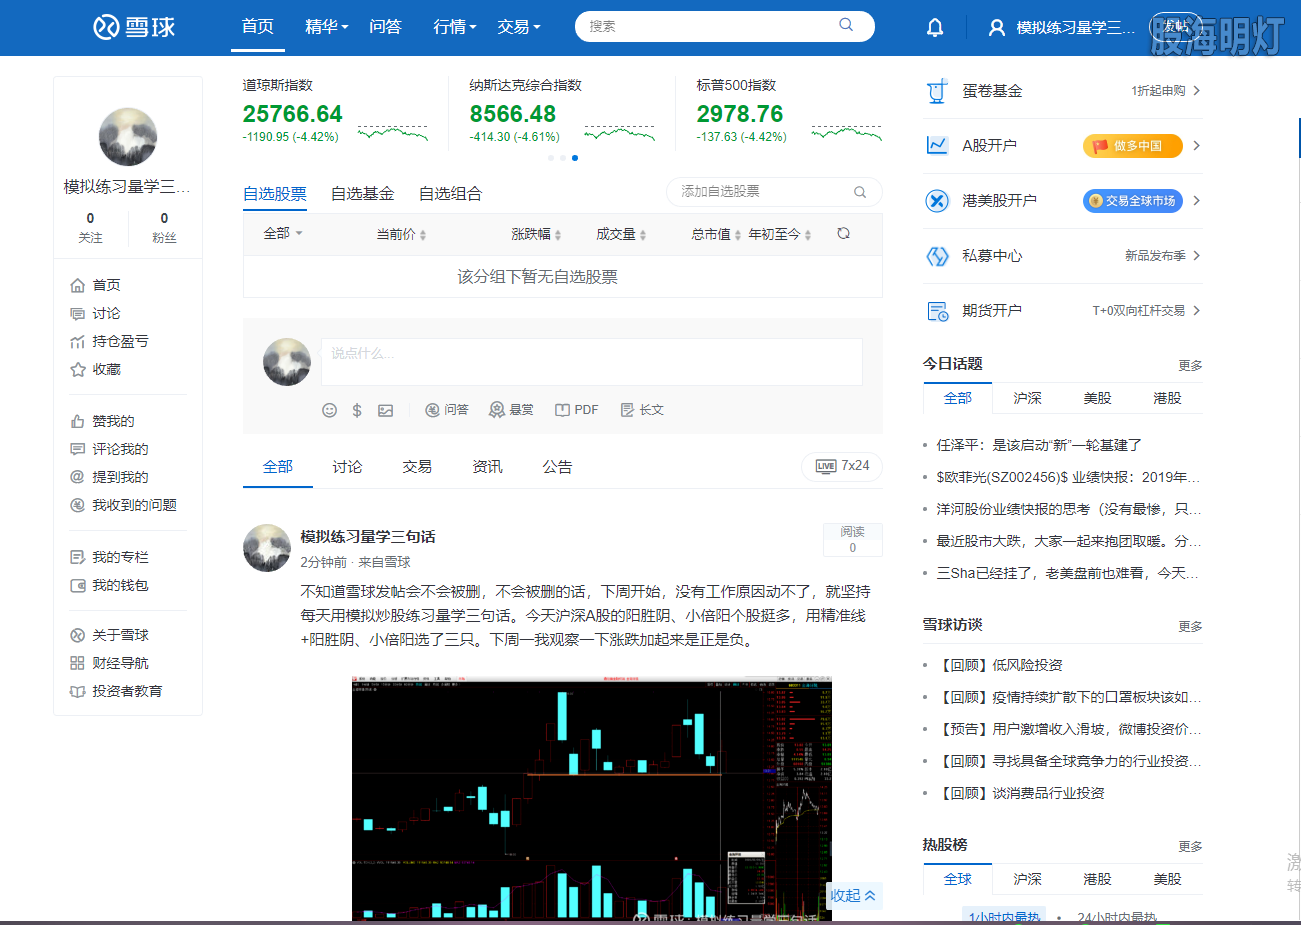The width and height of the screenshot is (1301, 925).
Task: Click the 说点什么 post text box
Action: (x=591, y=361)
